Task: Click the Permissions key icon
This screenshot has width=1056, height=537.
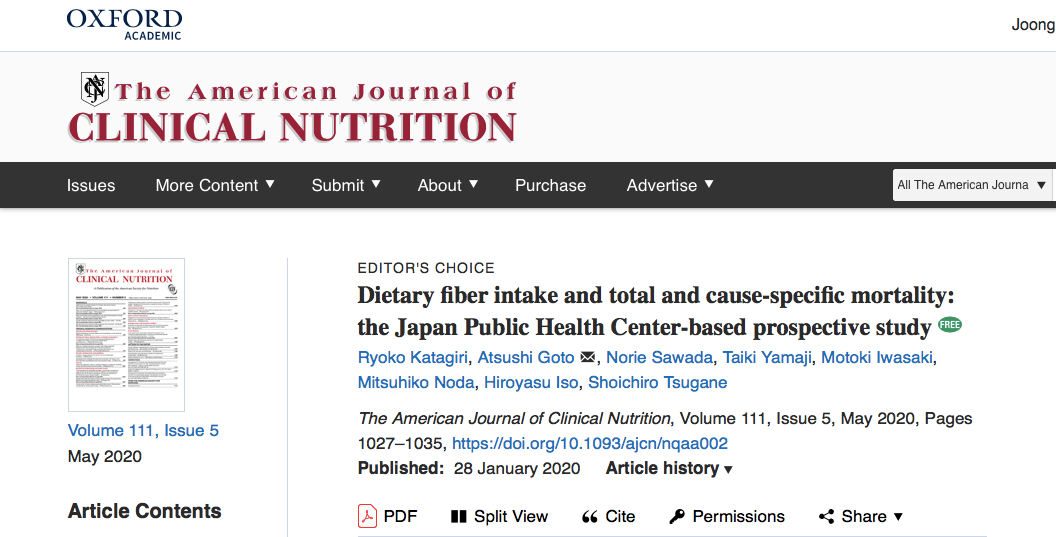Action: [x=677, y=516]
